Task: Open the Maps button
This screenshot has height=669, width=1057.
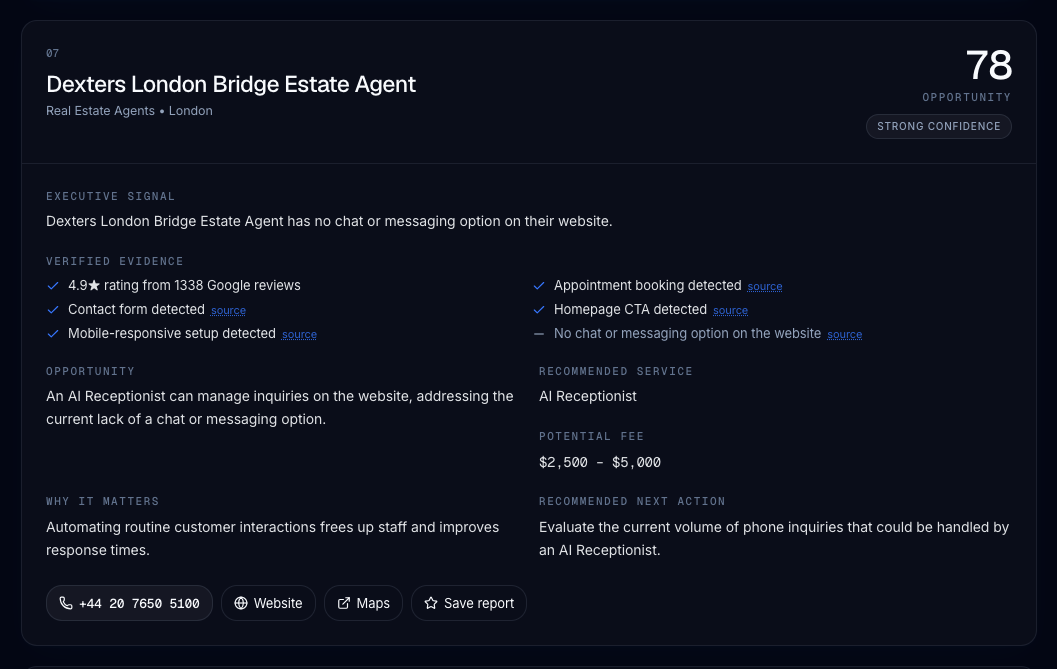Action: coord(363,603)
